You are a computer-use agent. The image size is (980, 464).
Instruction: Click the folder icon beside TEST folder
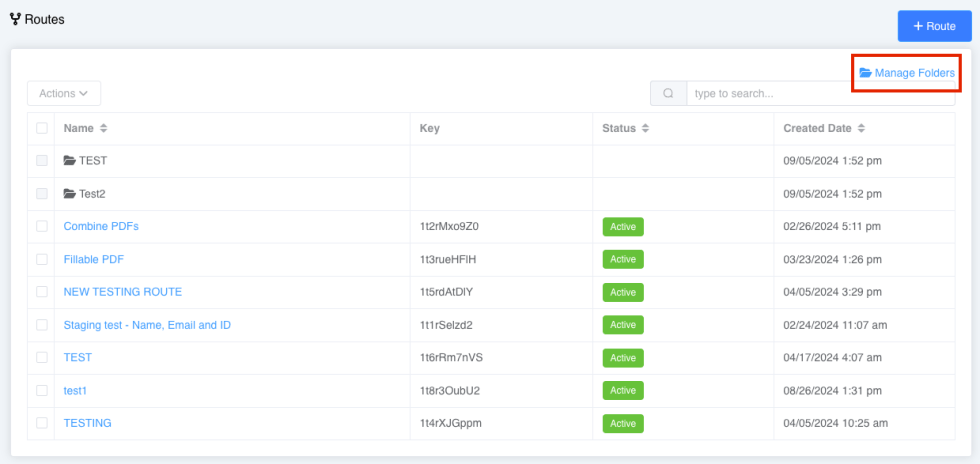[69, 161]
